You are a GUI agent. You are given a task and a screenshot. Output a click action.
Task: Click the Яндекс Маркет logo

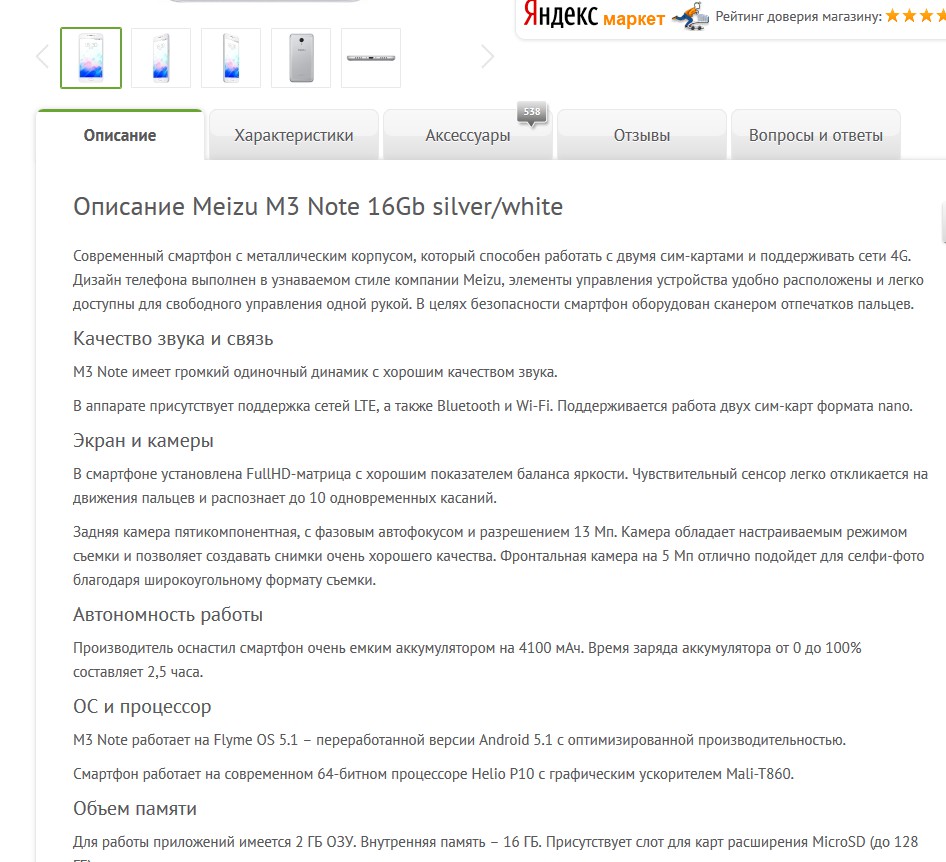(594, 16)
